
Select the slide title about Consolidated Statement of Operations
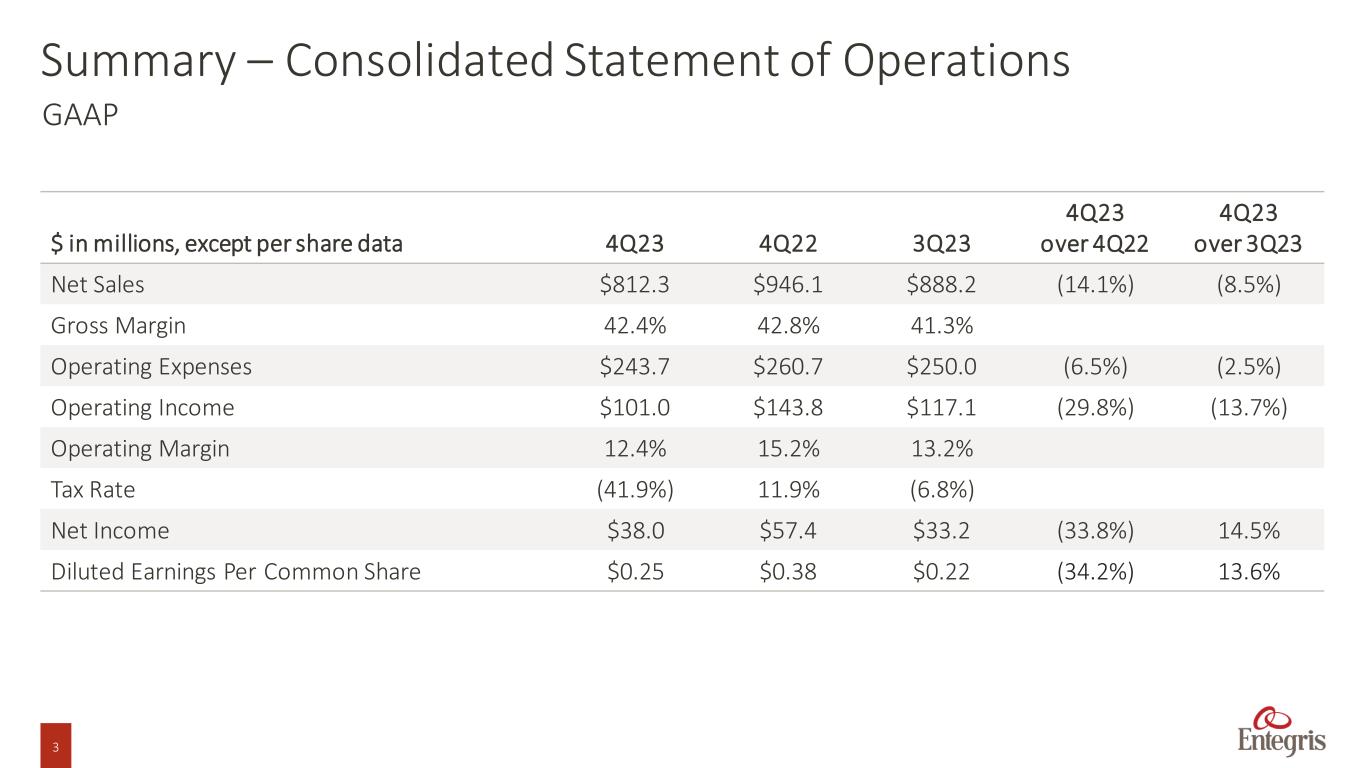555,61
